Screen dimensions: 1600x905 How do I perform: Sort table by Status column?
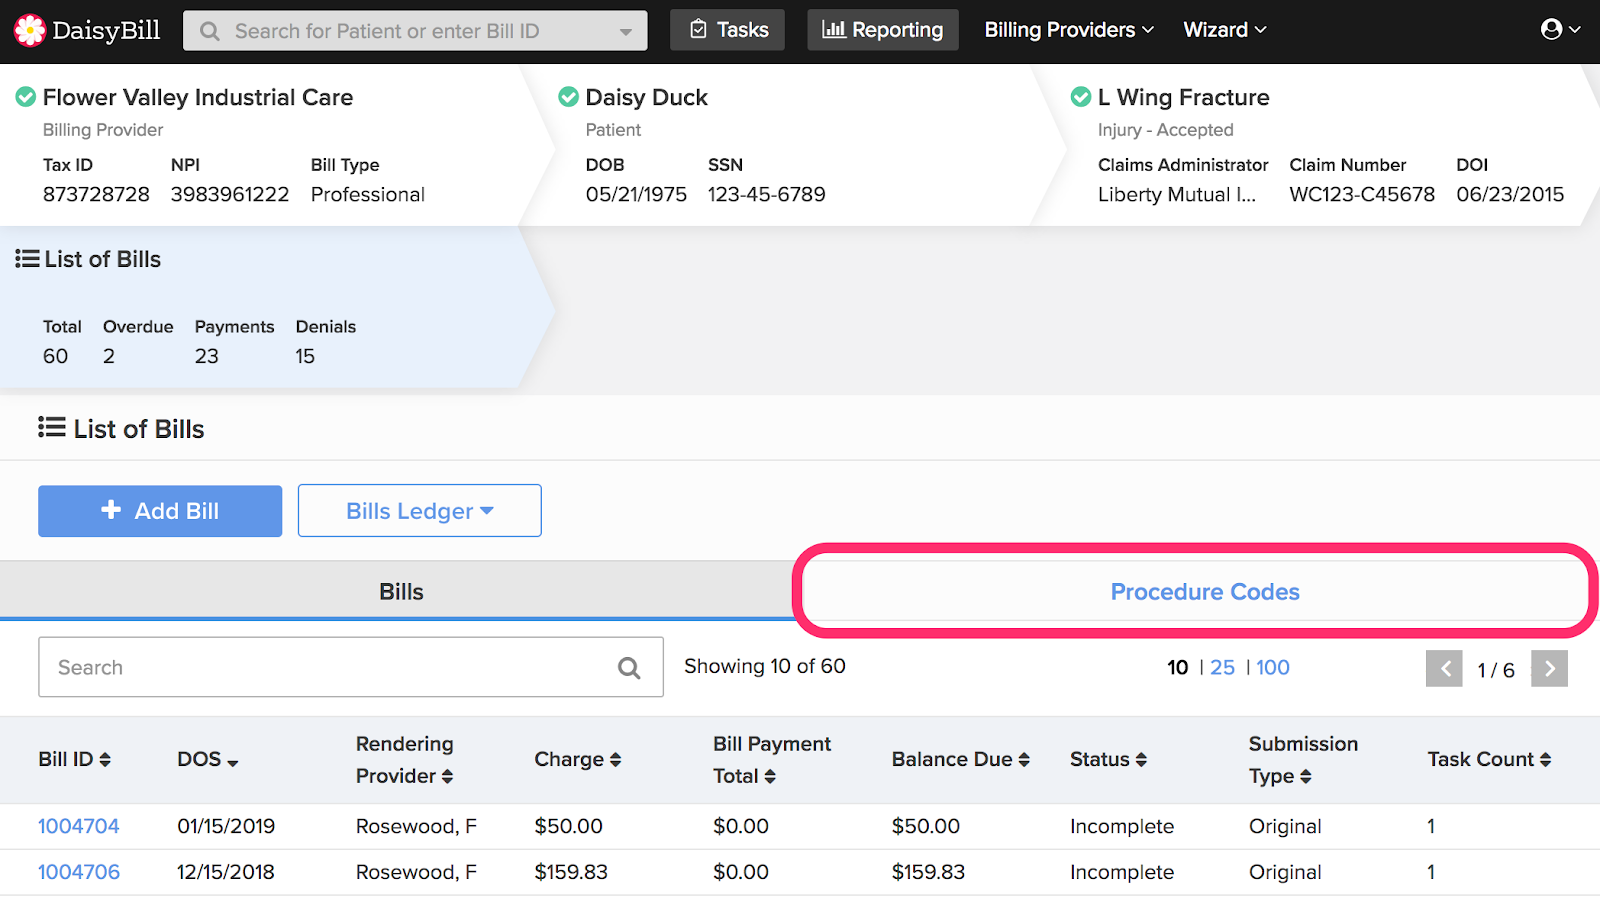(x=1108, y=759)
